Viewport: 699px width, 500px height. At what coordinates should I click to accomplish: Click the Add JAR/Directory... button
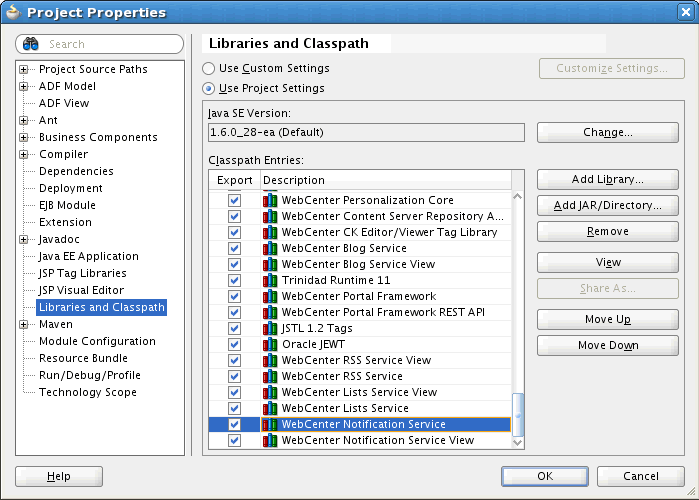pyautogui.click(x=608, y=205)
